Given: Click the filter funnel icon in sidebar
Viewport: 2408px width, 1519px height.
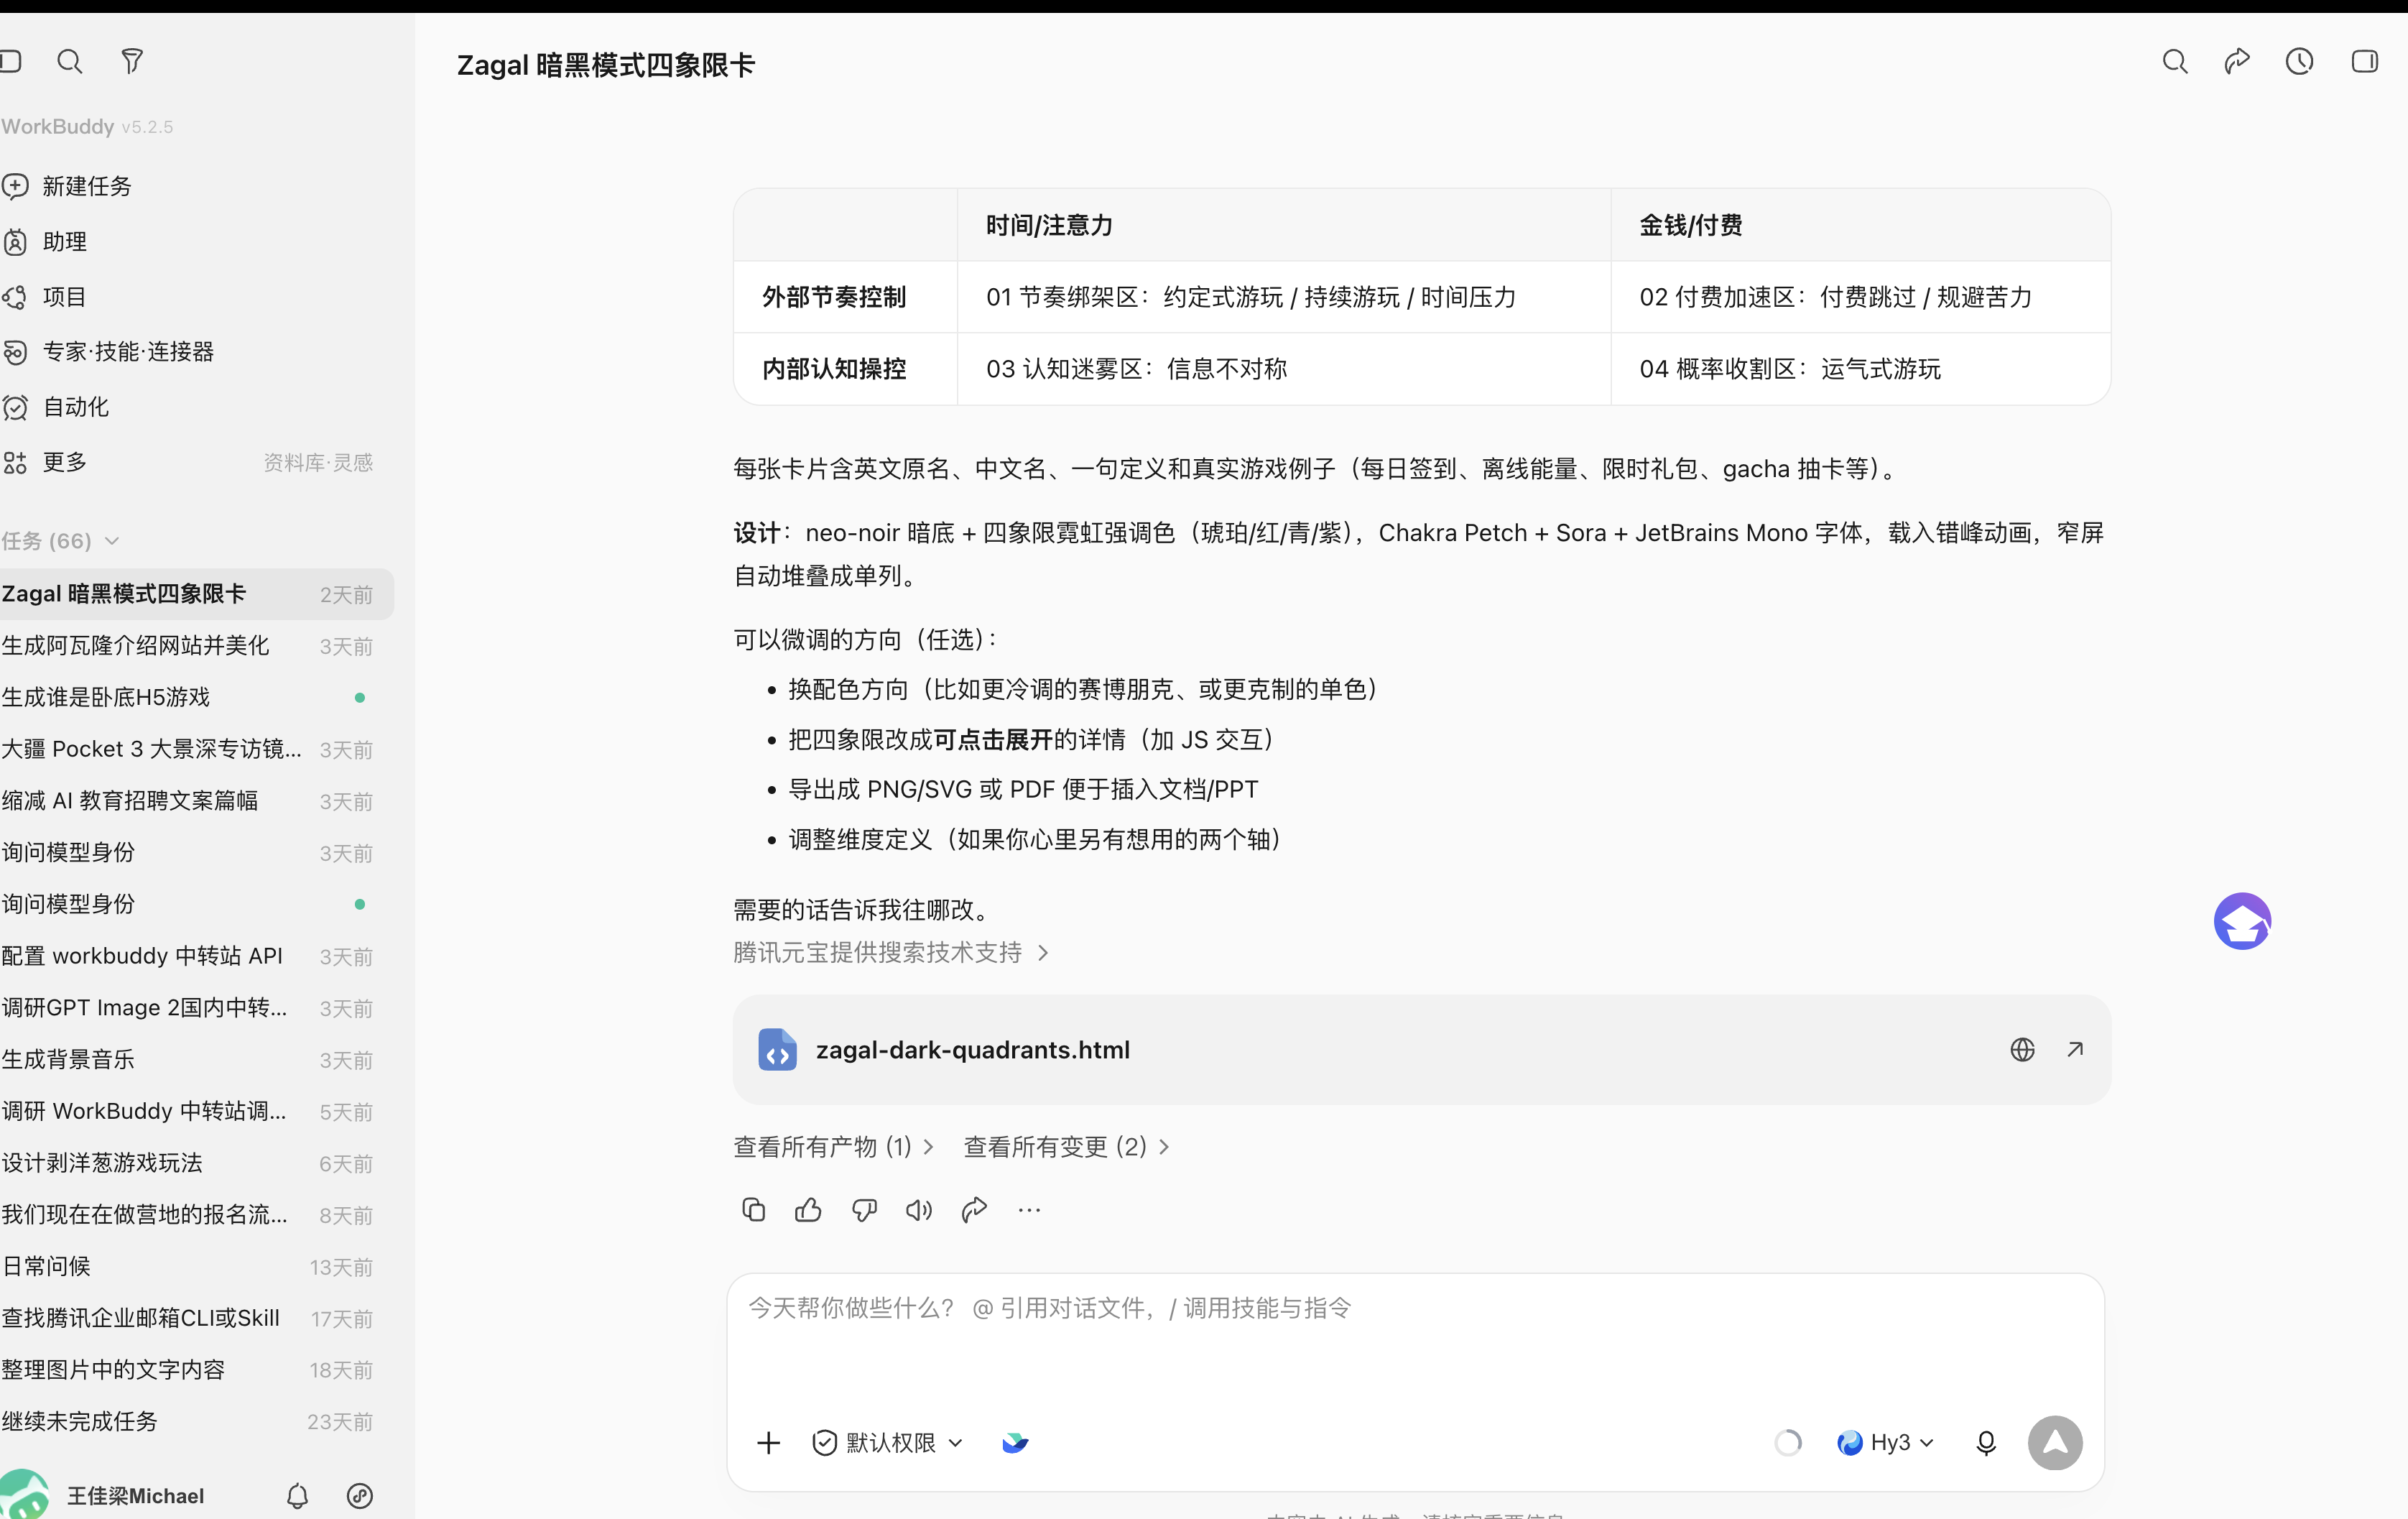Looking at the screenshot, I should [x=132, y=62].
